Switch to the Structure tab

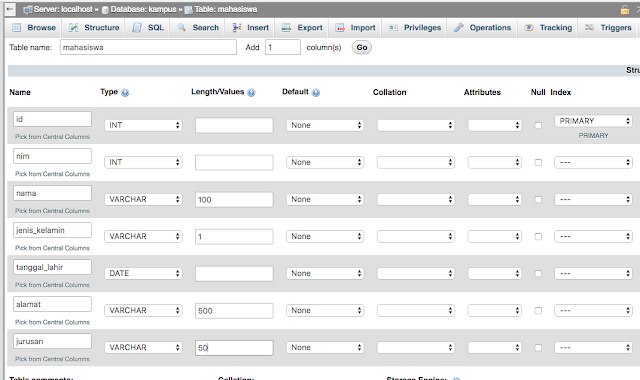tap(94, 28)
